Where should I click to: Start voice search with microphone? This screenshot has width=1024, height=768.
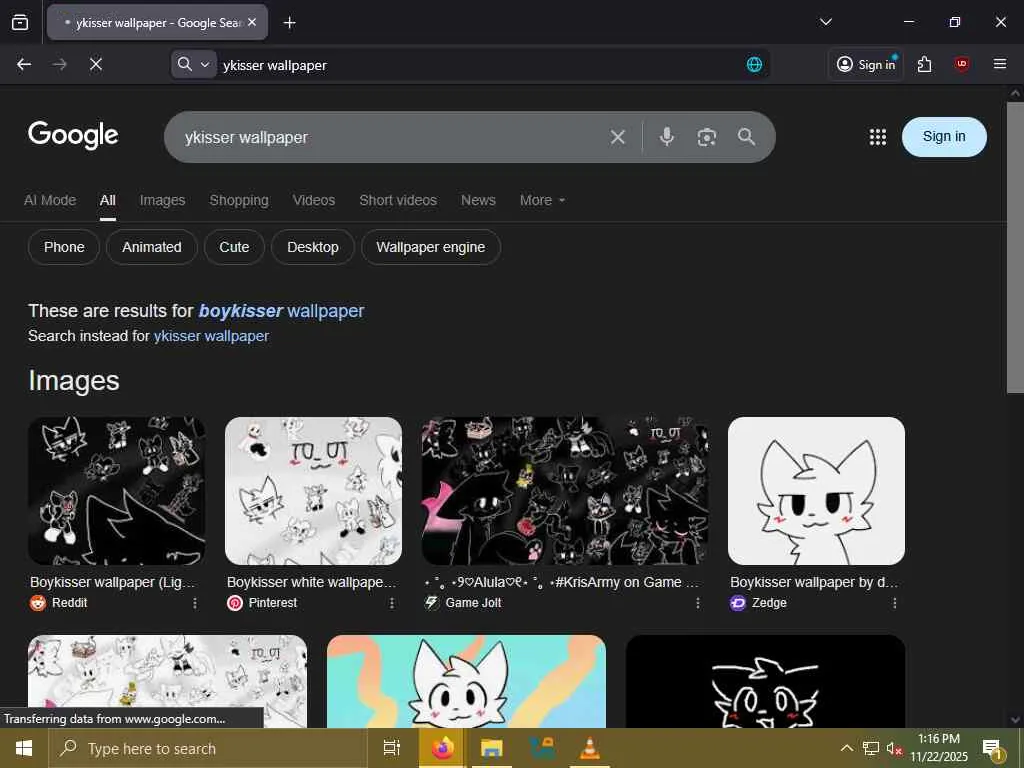point(667,136)
